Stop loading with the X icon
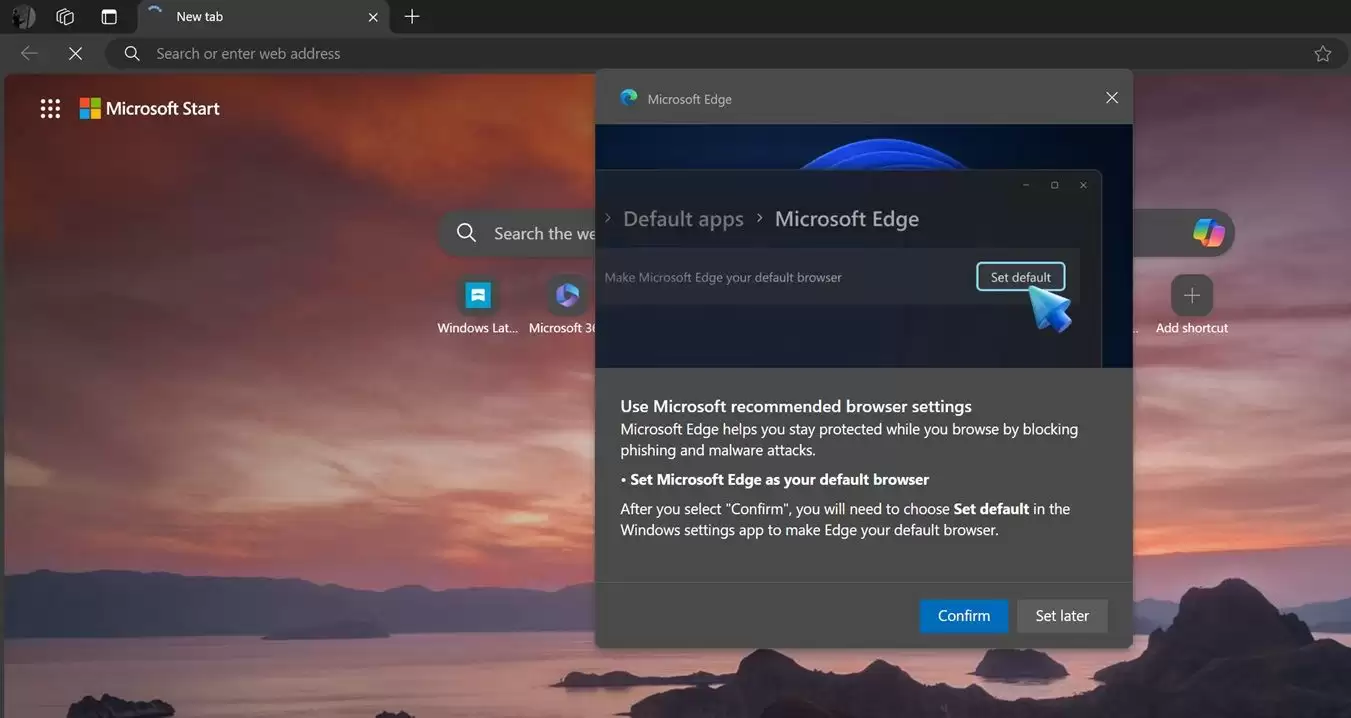This screenshot has width=1351, height=718. (x=75, y=53)
